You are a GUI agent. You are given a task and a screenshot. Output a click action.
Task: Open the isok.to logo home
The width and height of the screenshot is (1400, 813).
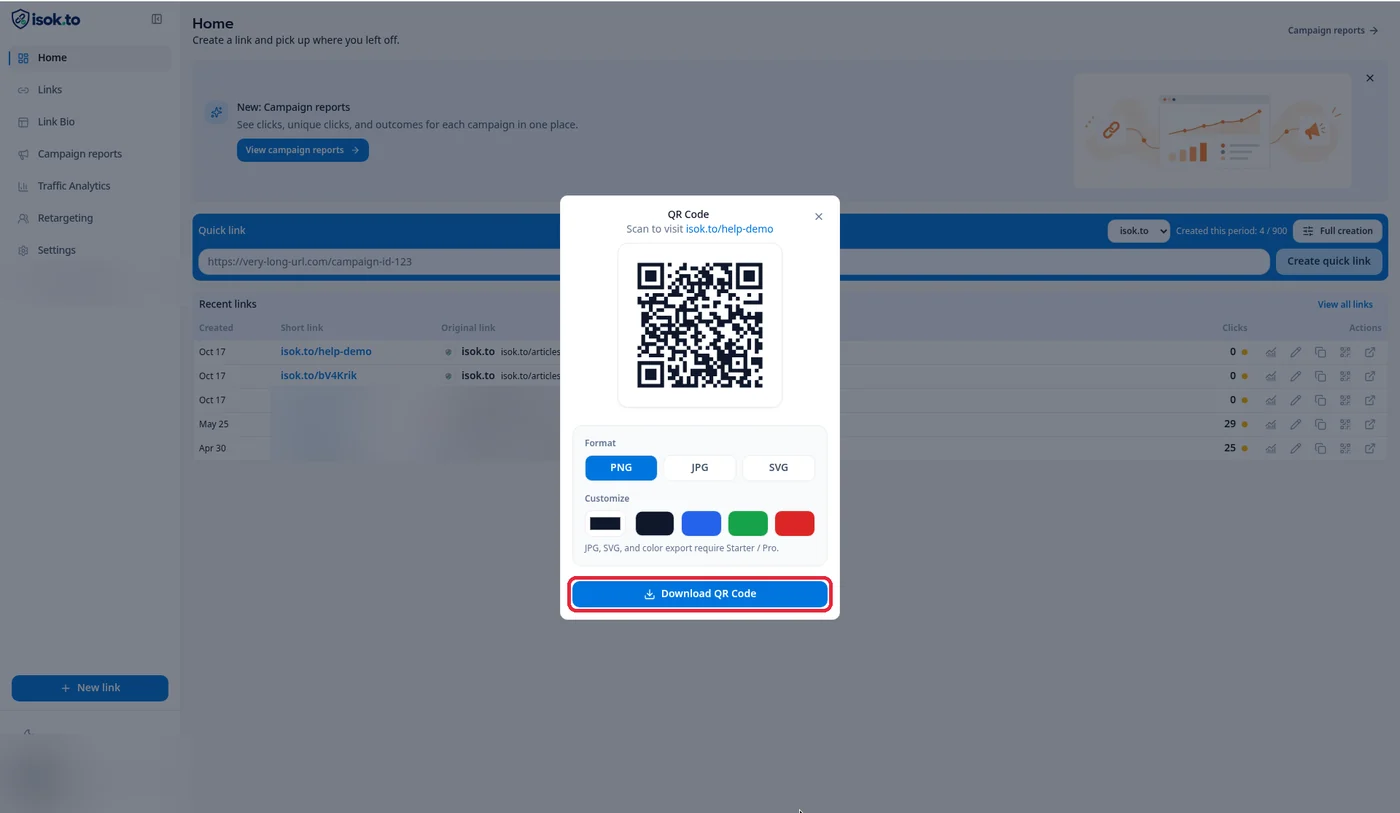(x=46, y=19)
